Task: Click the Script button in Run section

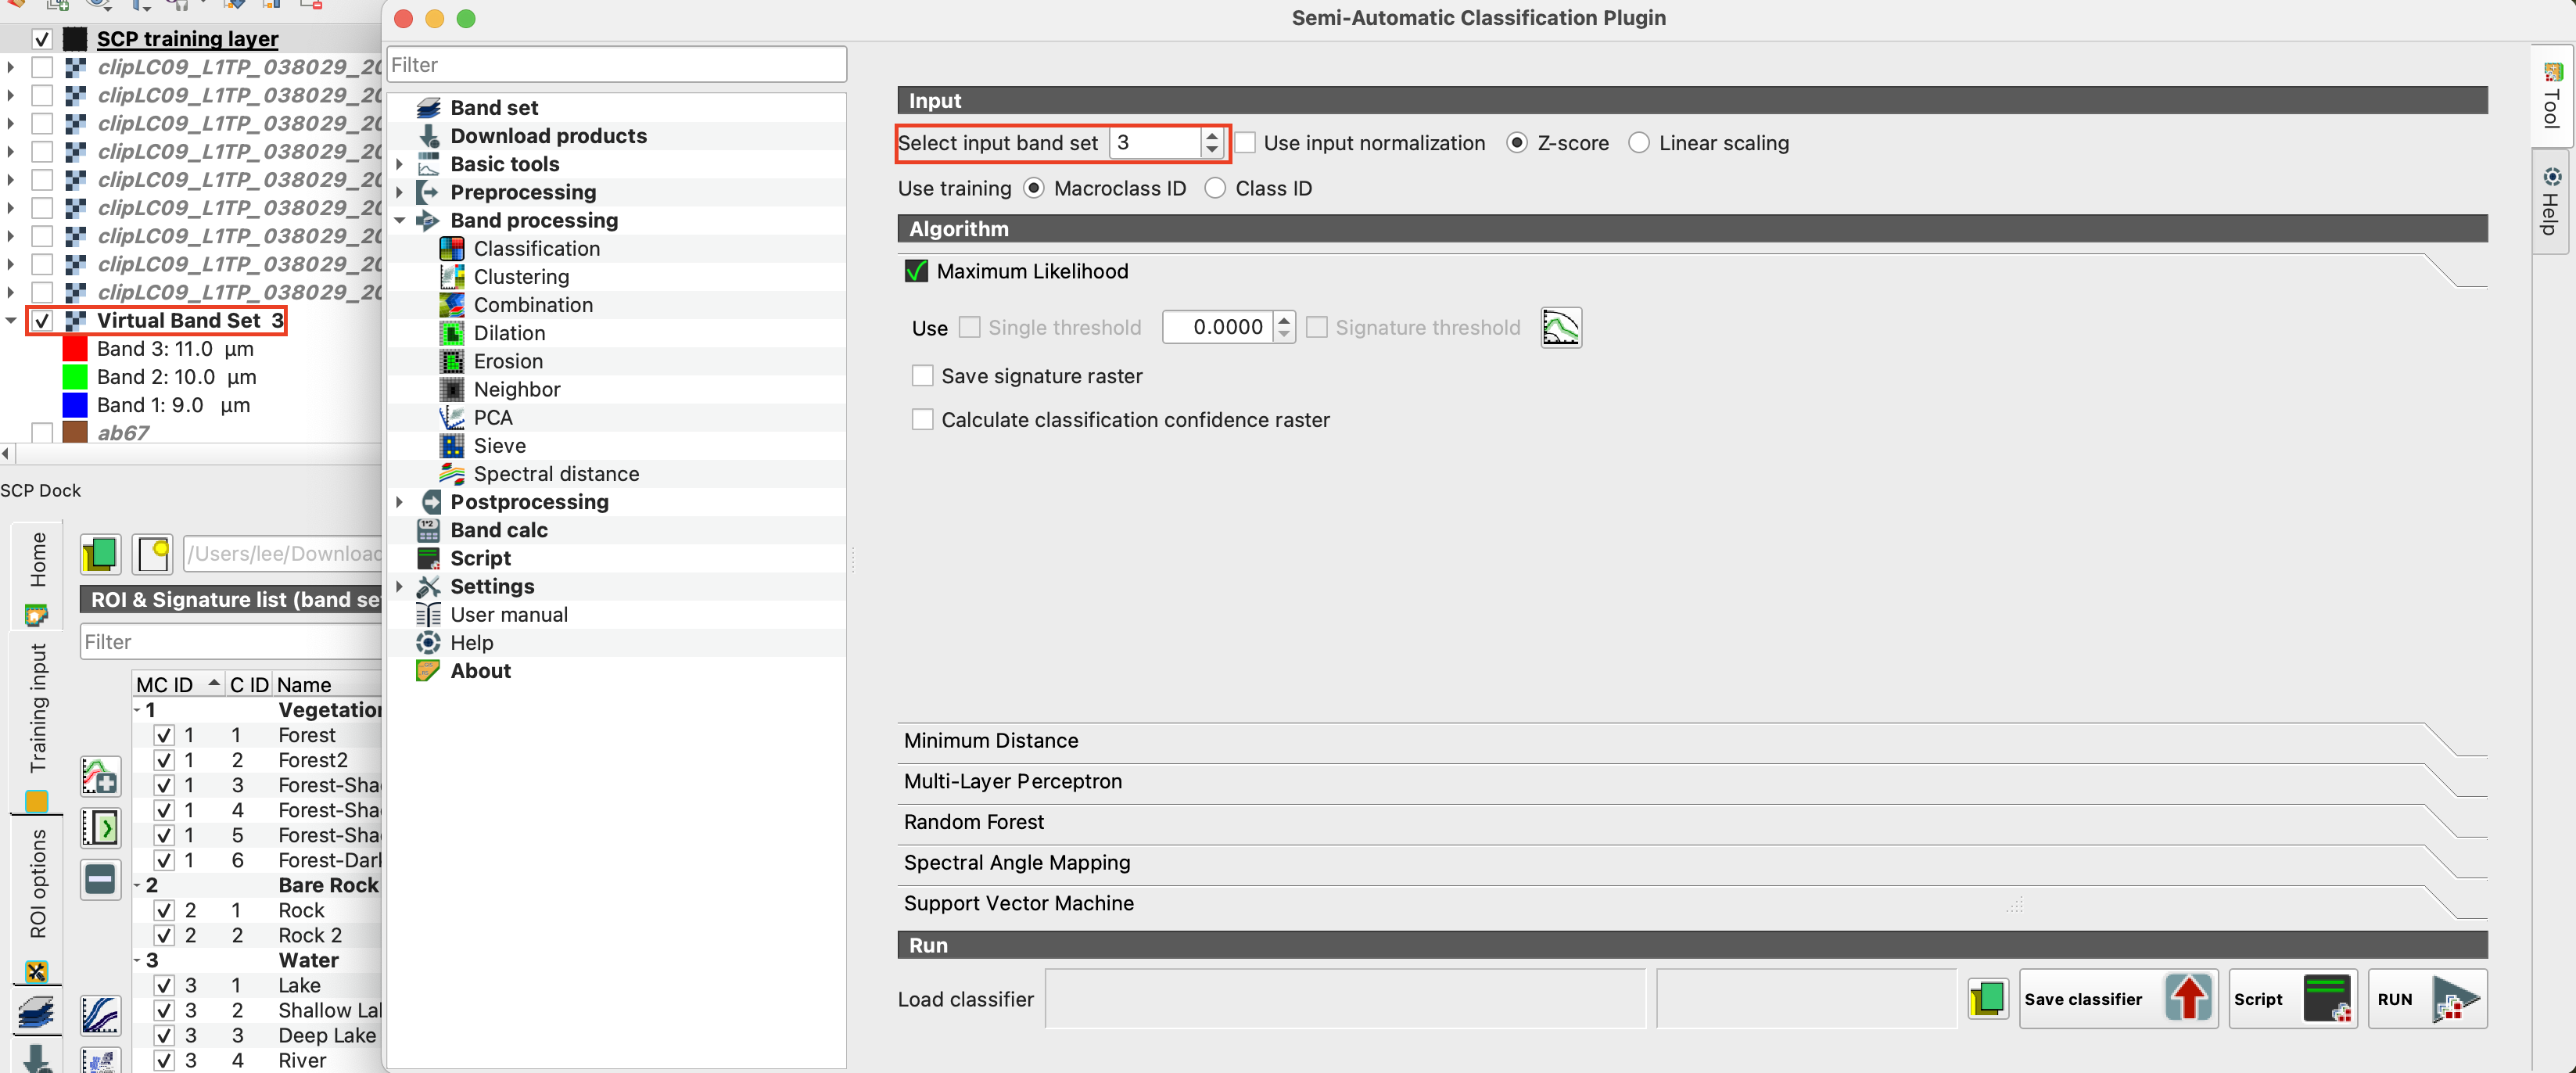Action: (2293, 998)
